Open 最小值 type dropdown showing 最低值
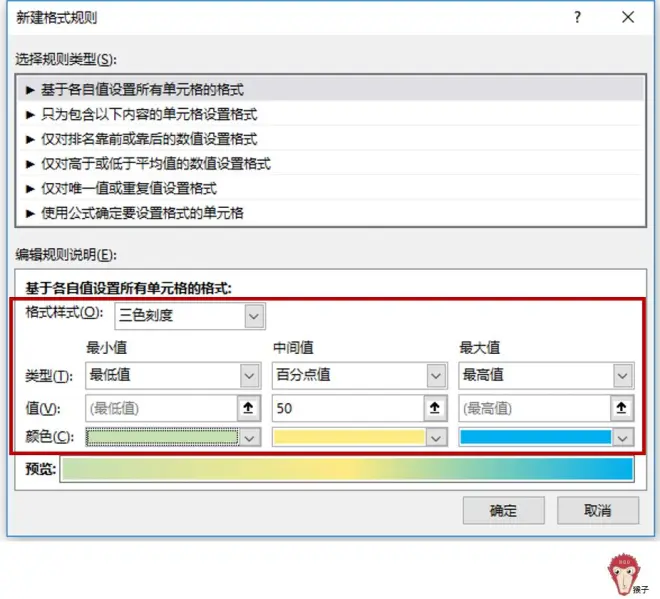660x599 pixels. click(x=173, y=375)
